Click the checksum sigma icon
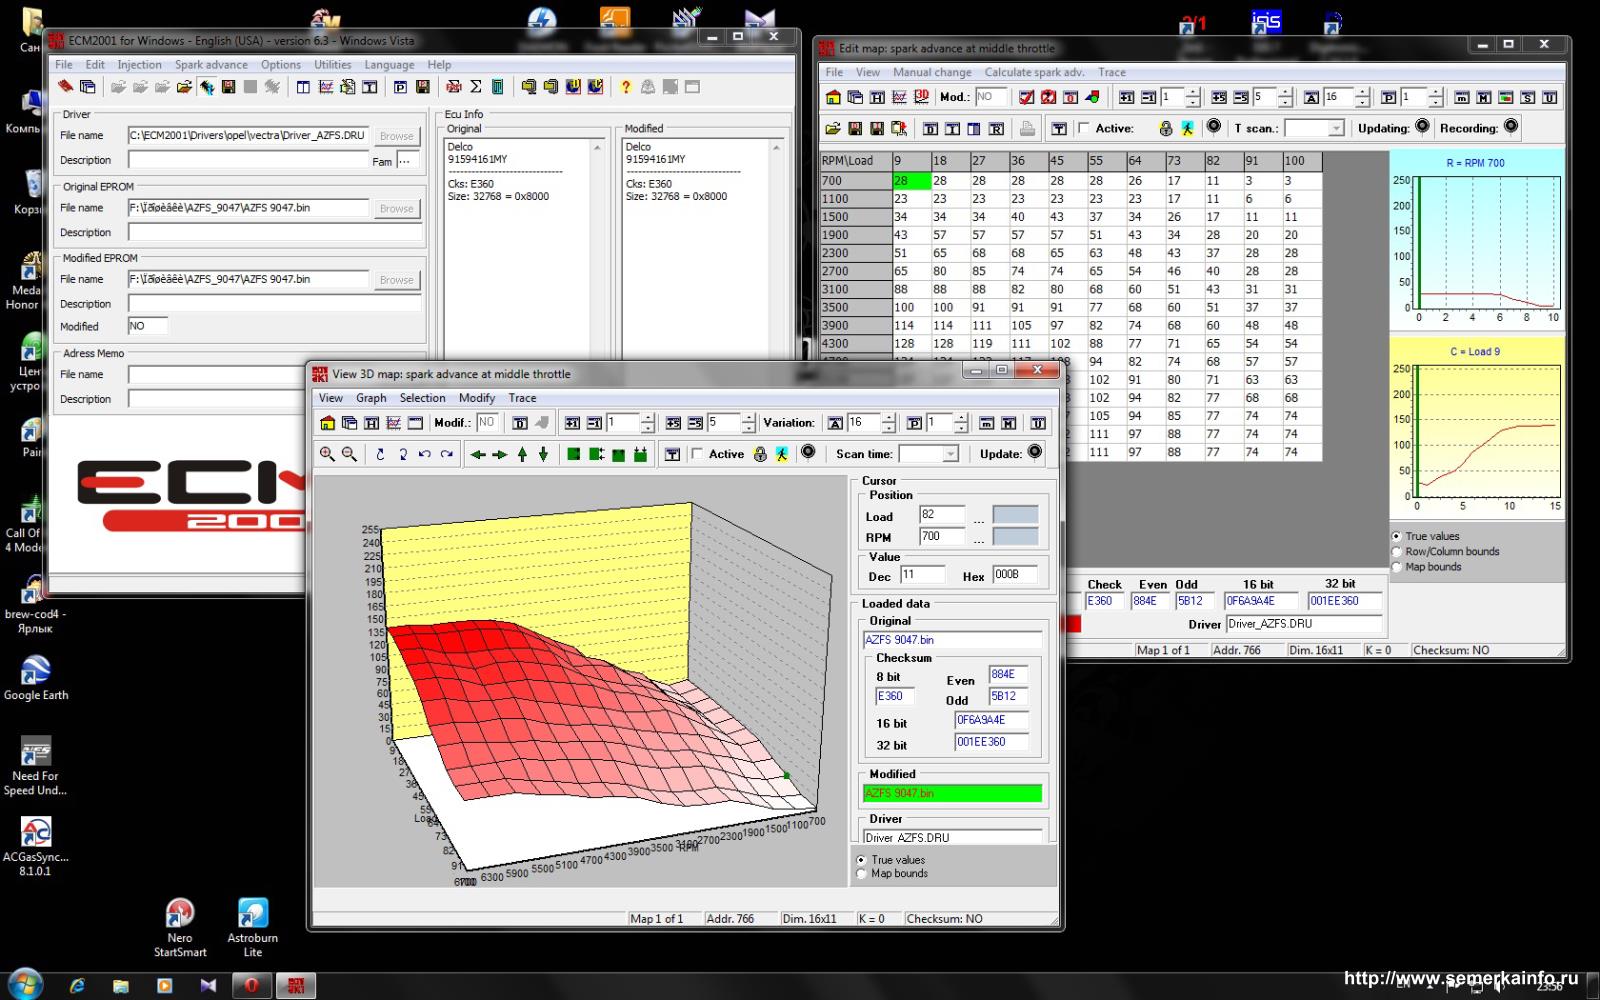 click(476, 87)
